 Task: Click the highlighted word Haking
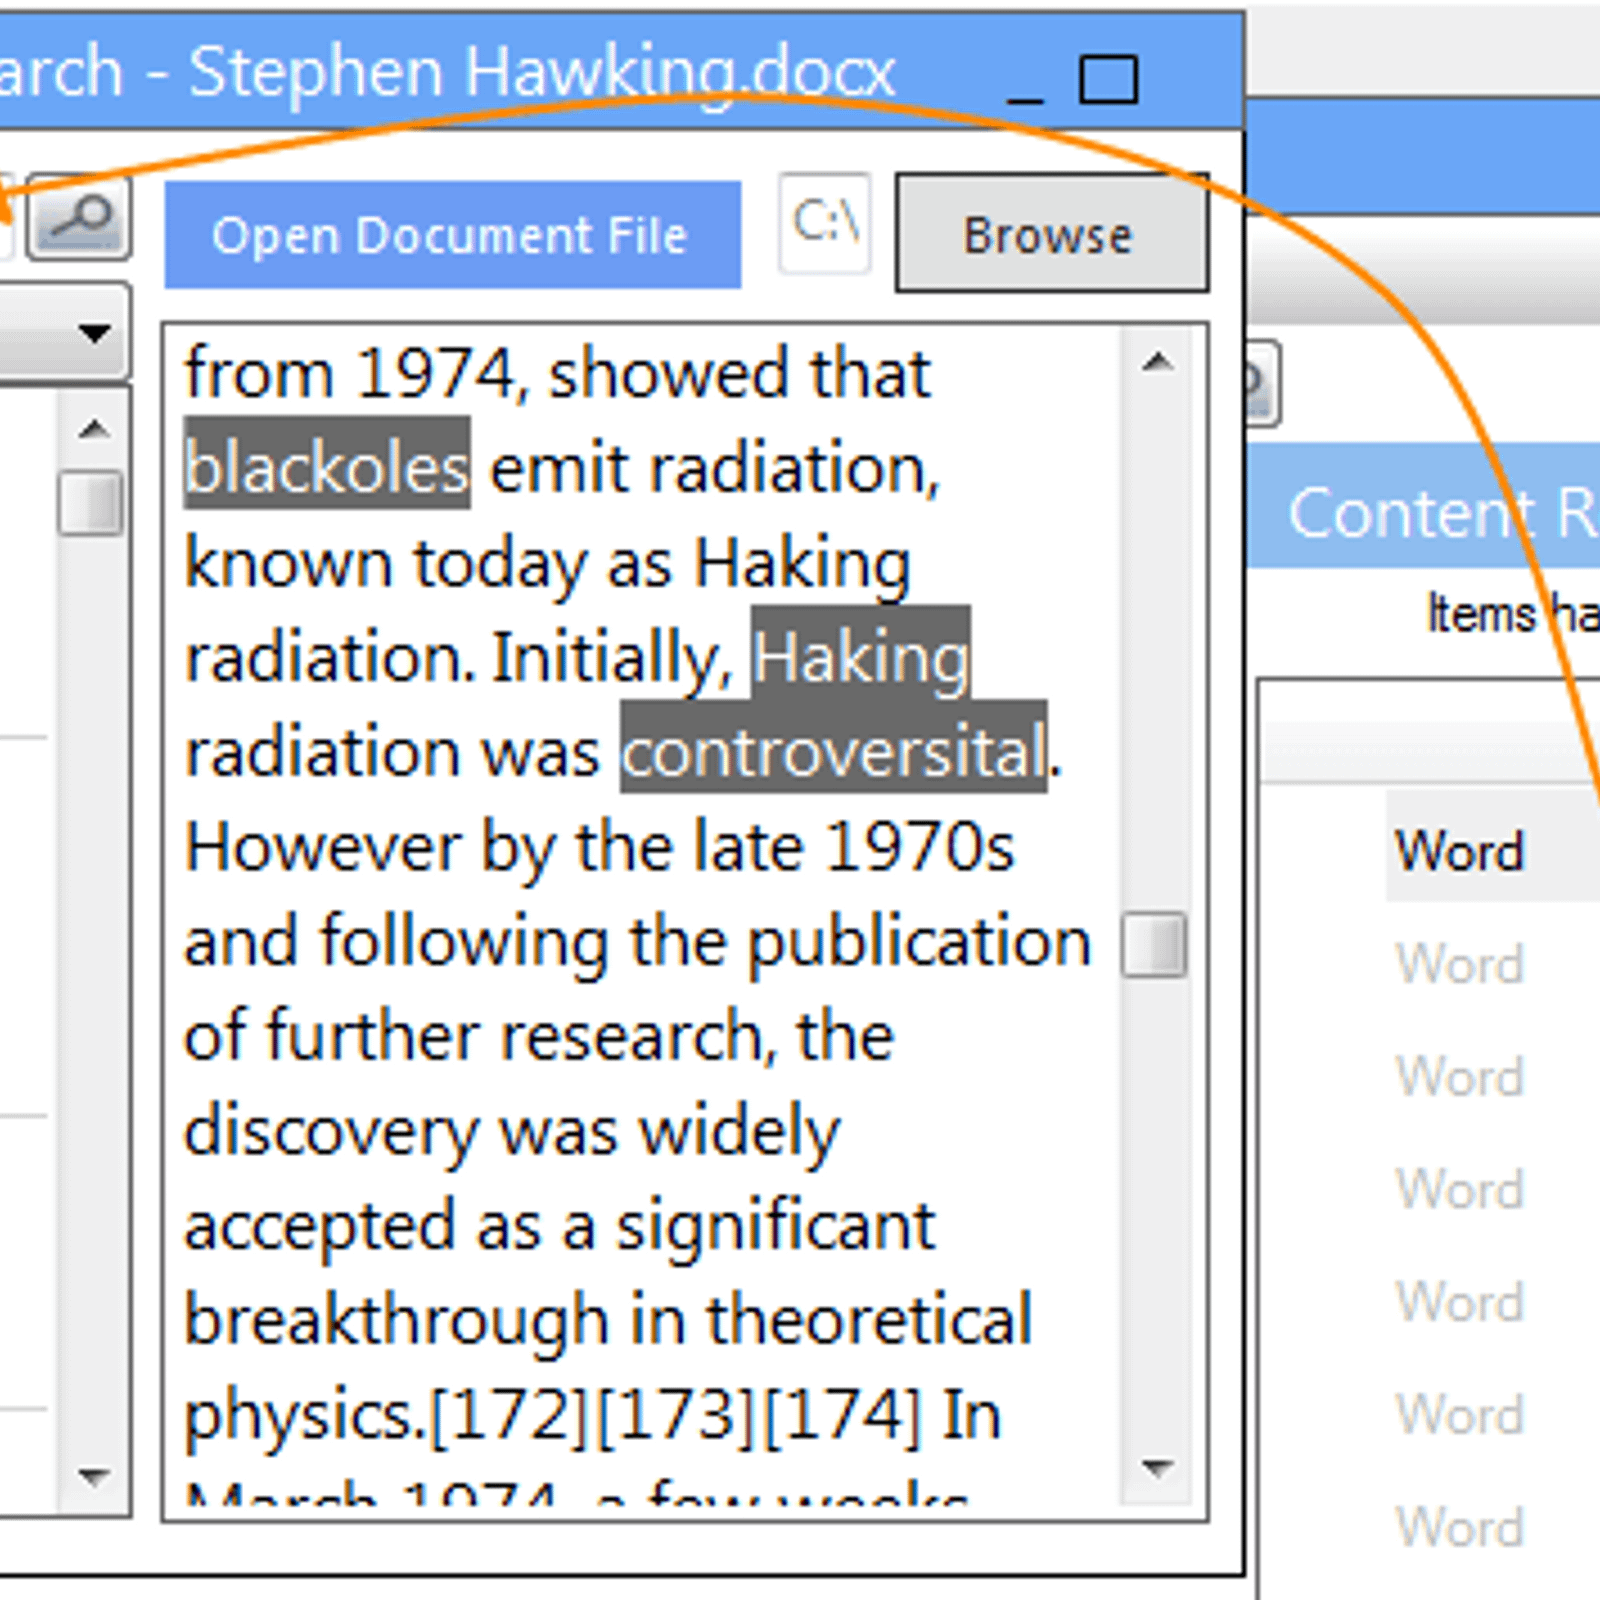click(861, 654)
